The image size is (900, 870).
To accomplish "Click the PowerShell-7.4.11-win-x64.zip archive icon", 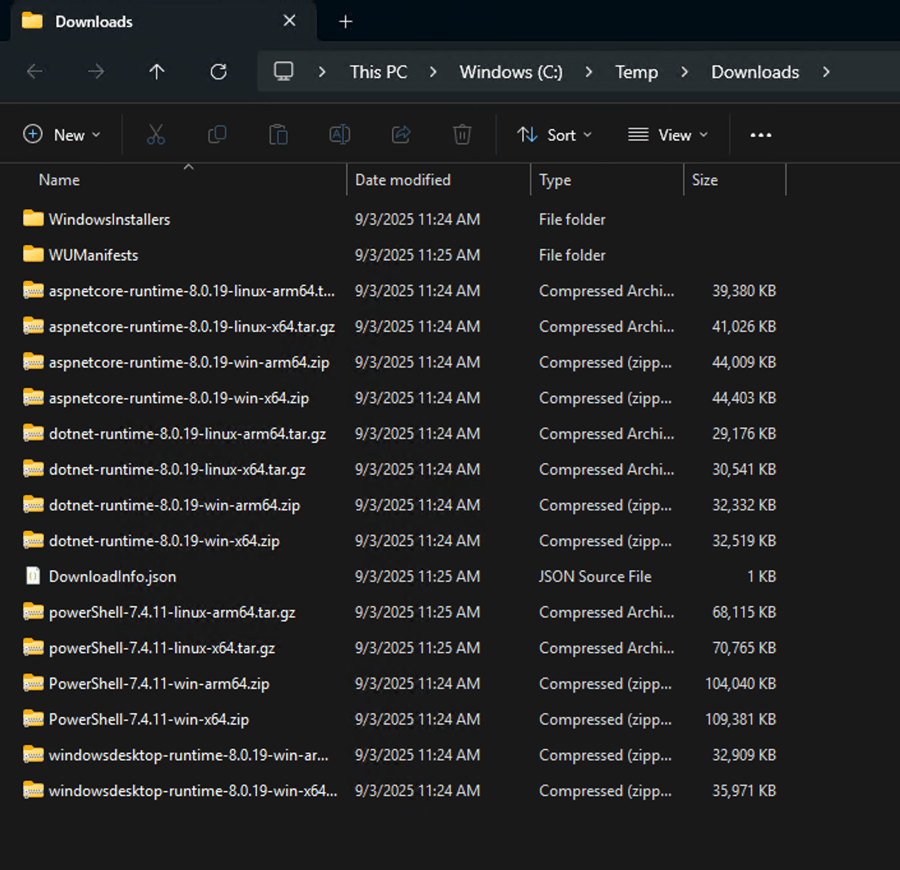I will 33,718.
